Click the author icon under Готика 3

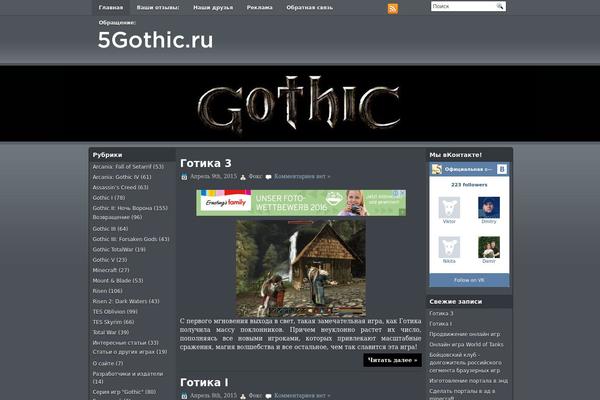[x=243, y=177]
